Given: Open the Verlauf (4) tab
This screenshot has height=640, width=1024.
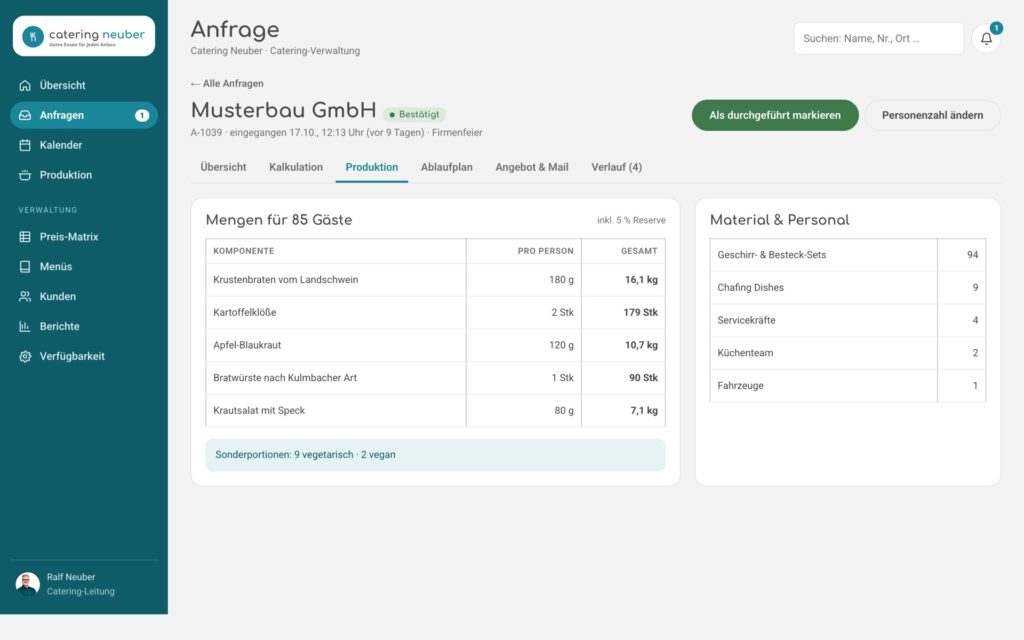Looking at the screenshot, I should 616,167.
